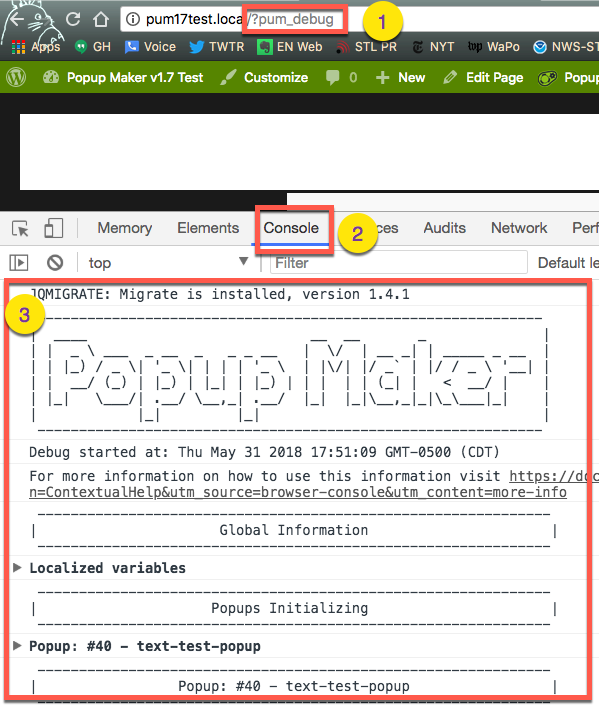Clear the console with the block icon
The width and height of the screenshot is (599, 707).
(x=55, y=263)
